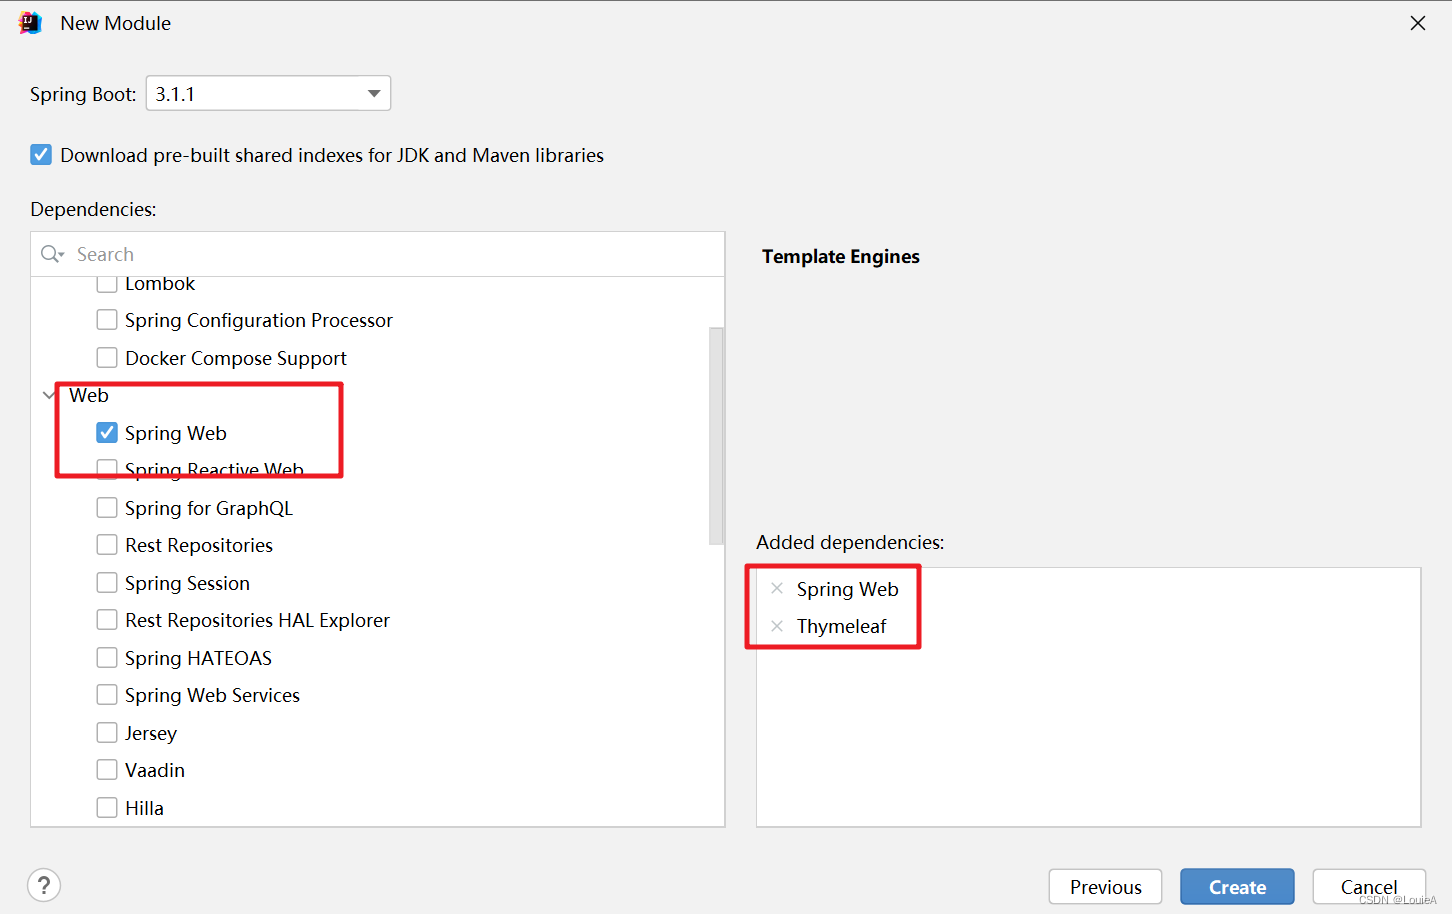Check the Jersey dependency
The image size is (1452, 914).
107,732
